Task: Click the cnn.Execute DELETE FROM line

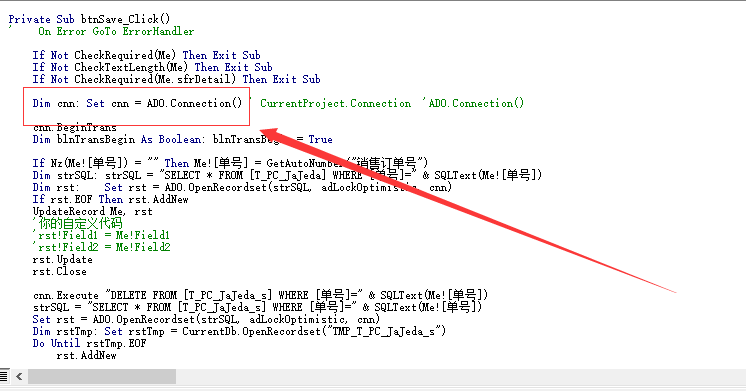Action: [x=260, y=295]
